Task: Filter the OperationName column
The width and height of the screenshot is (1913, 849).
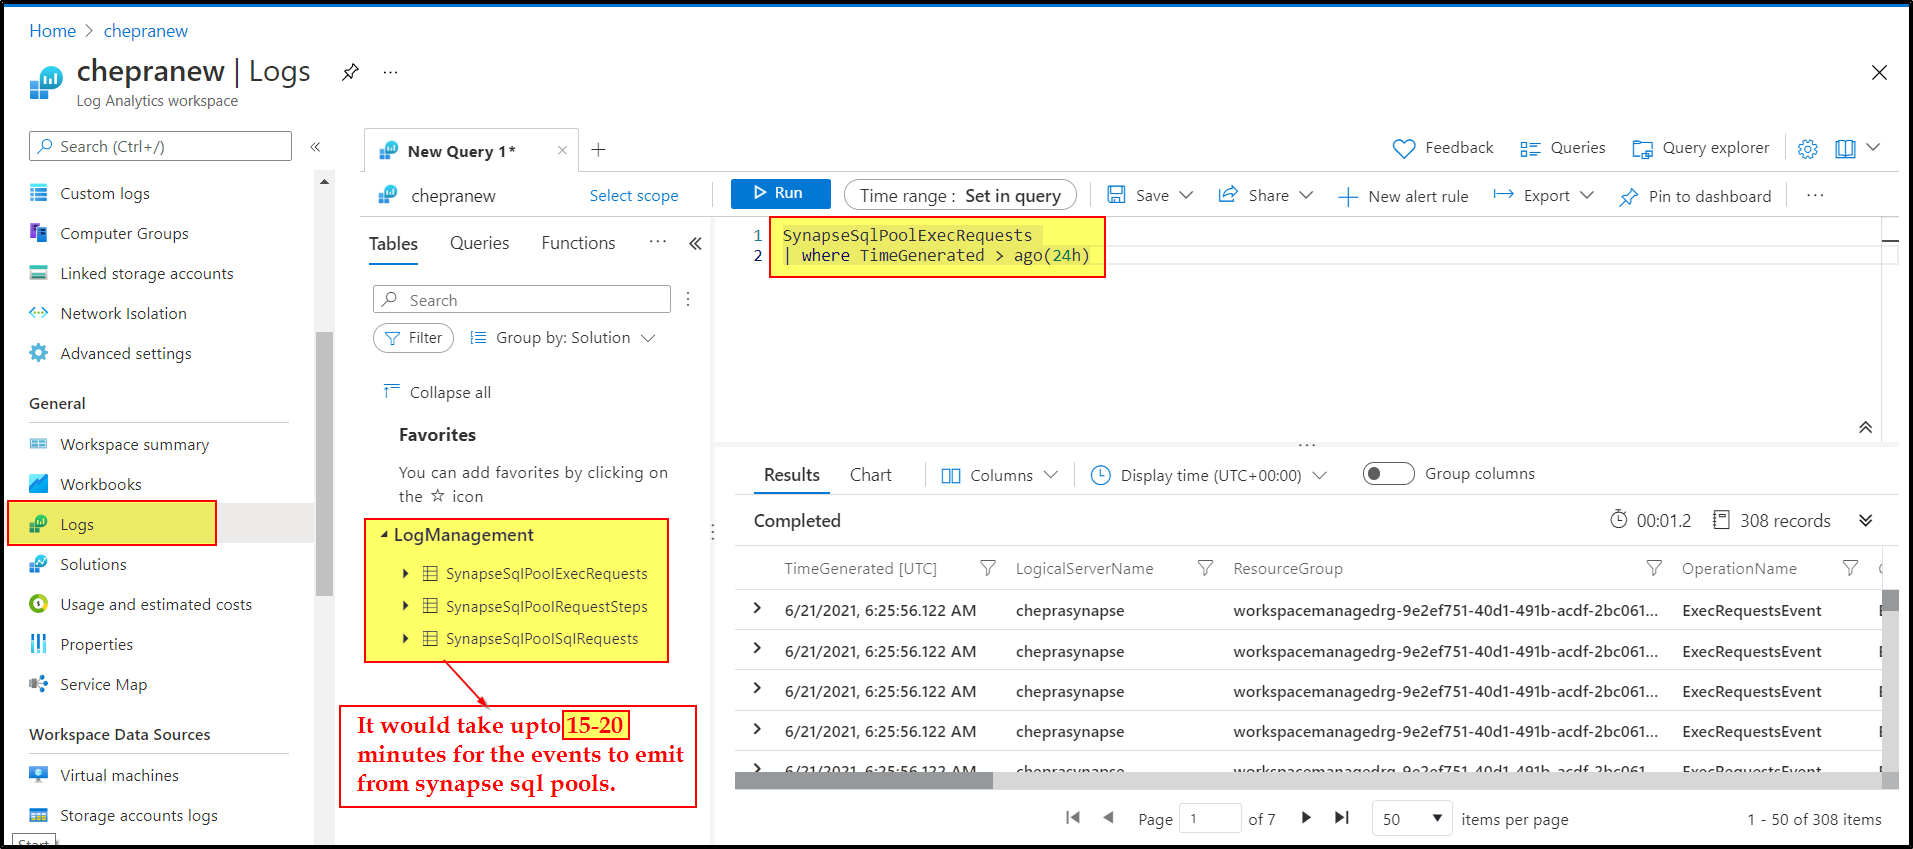Action: click(x=1850, y=568)
